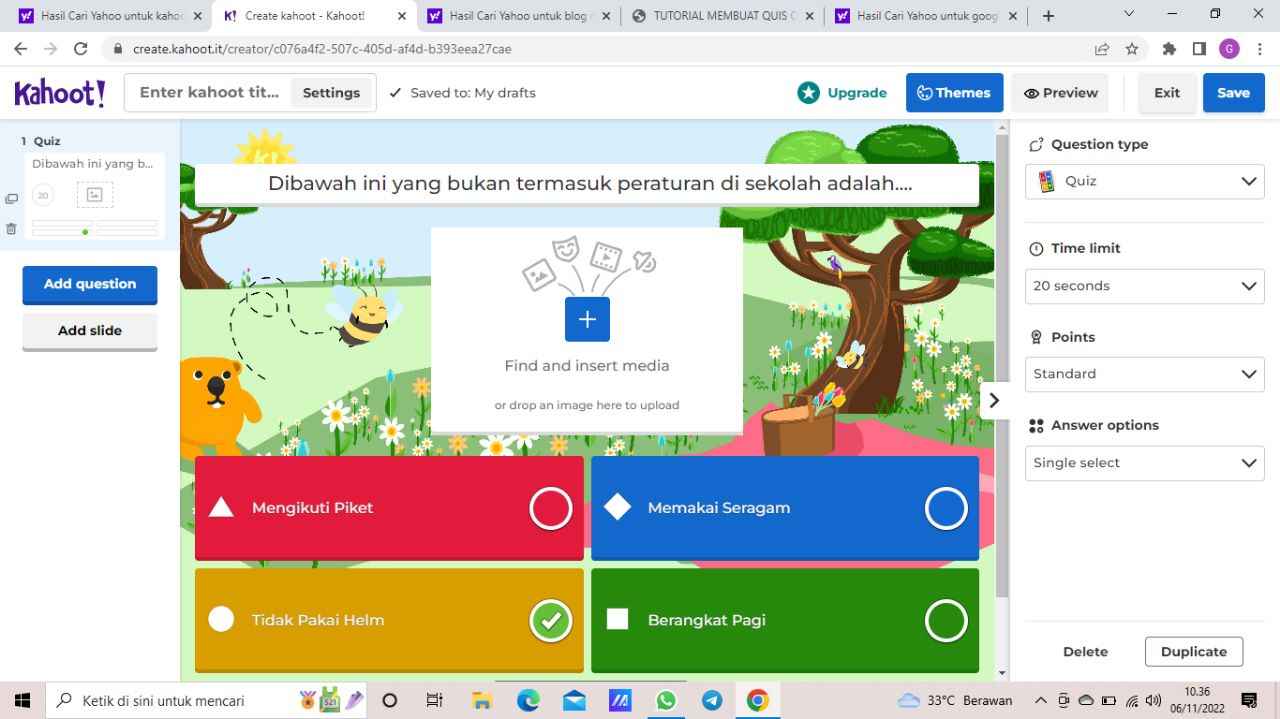Save the kahoot
The width and height of the screenshot is (1280, 719).
click(1233, 93)
